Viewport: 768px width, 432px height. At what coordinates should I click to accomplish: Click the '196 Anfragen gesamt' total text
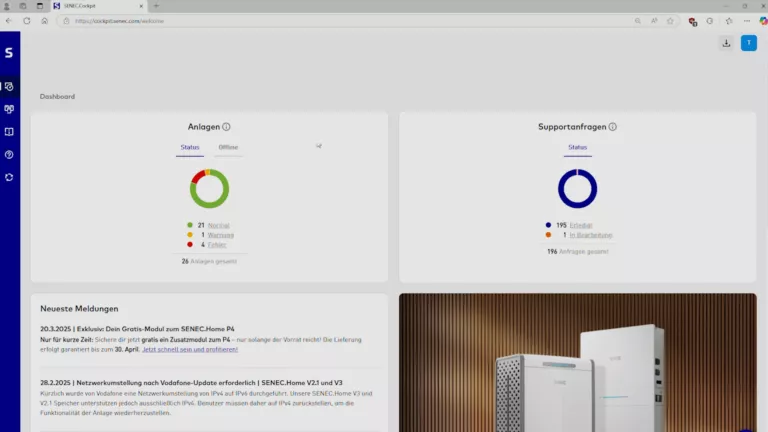click(577, 252)
